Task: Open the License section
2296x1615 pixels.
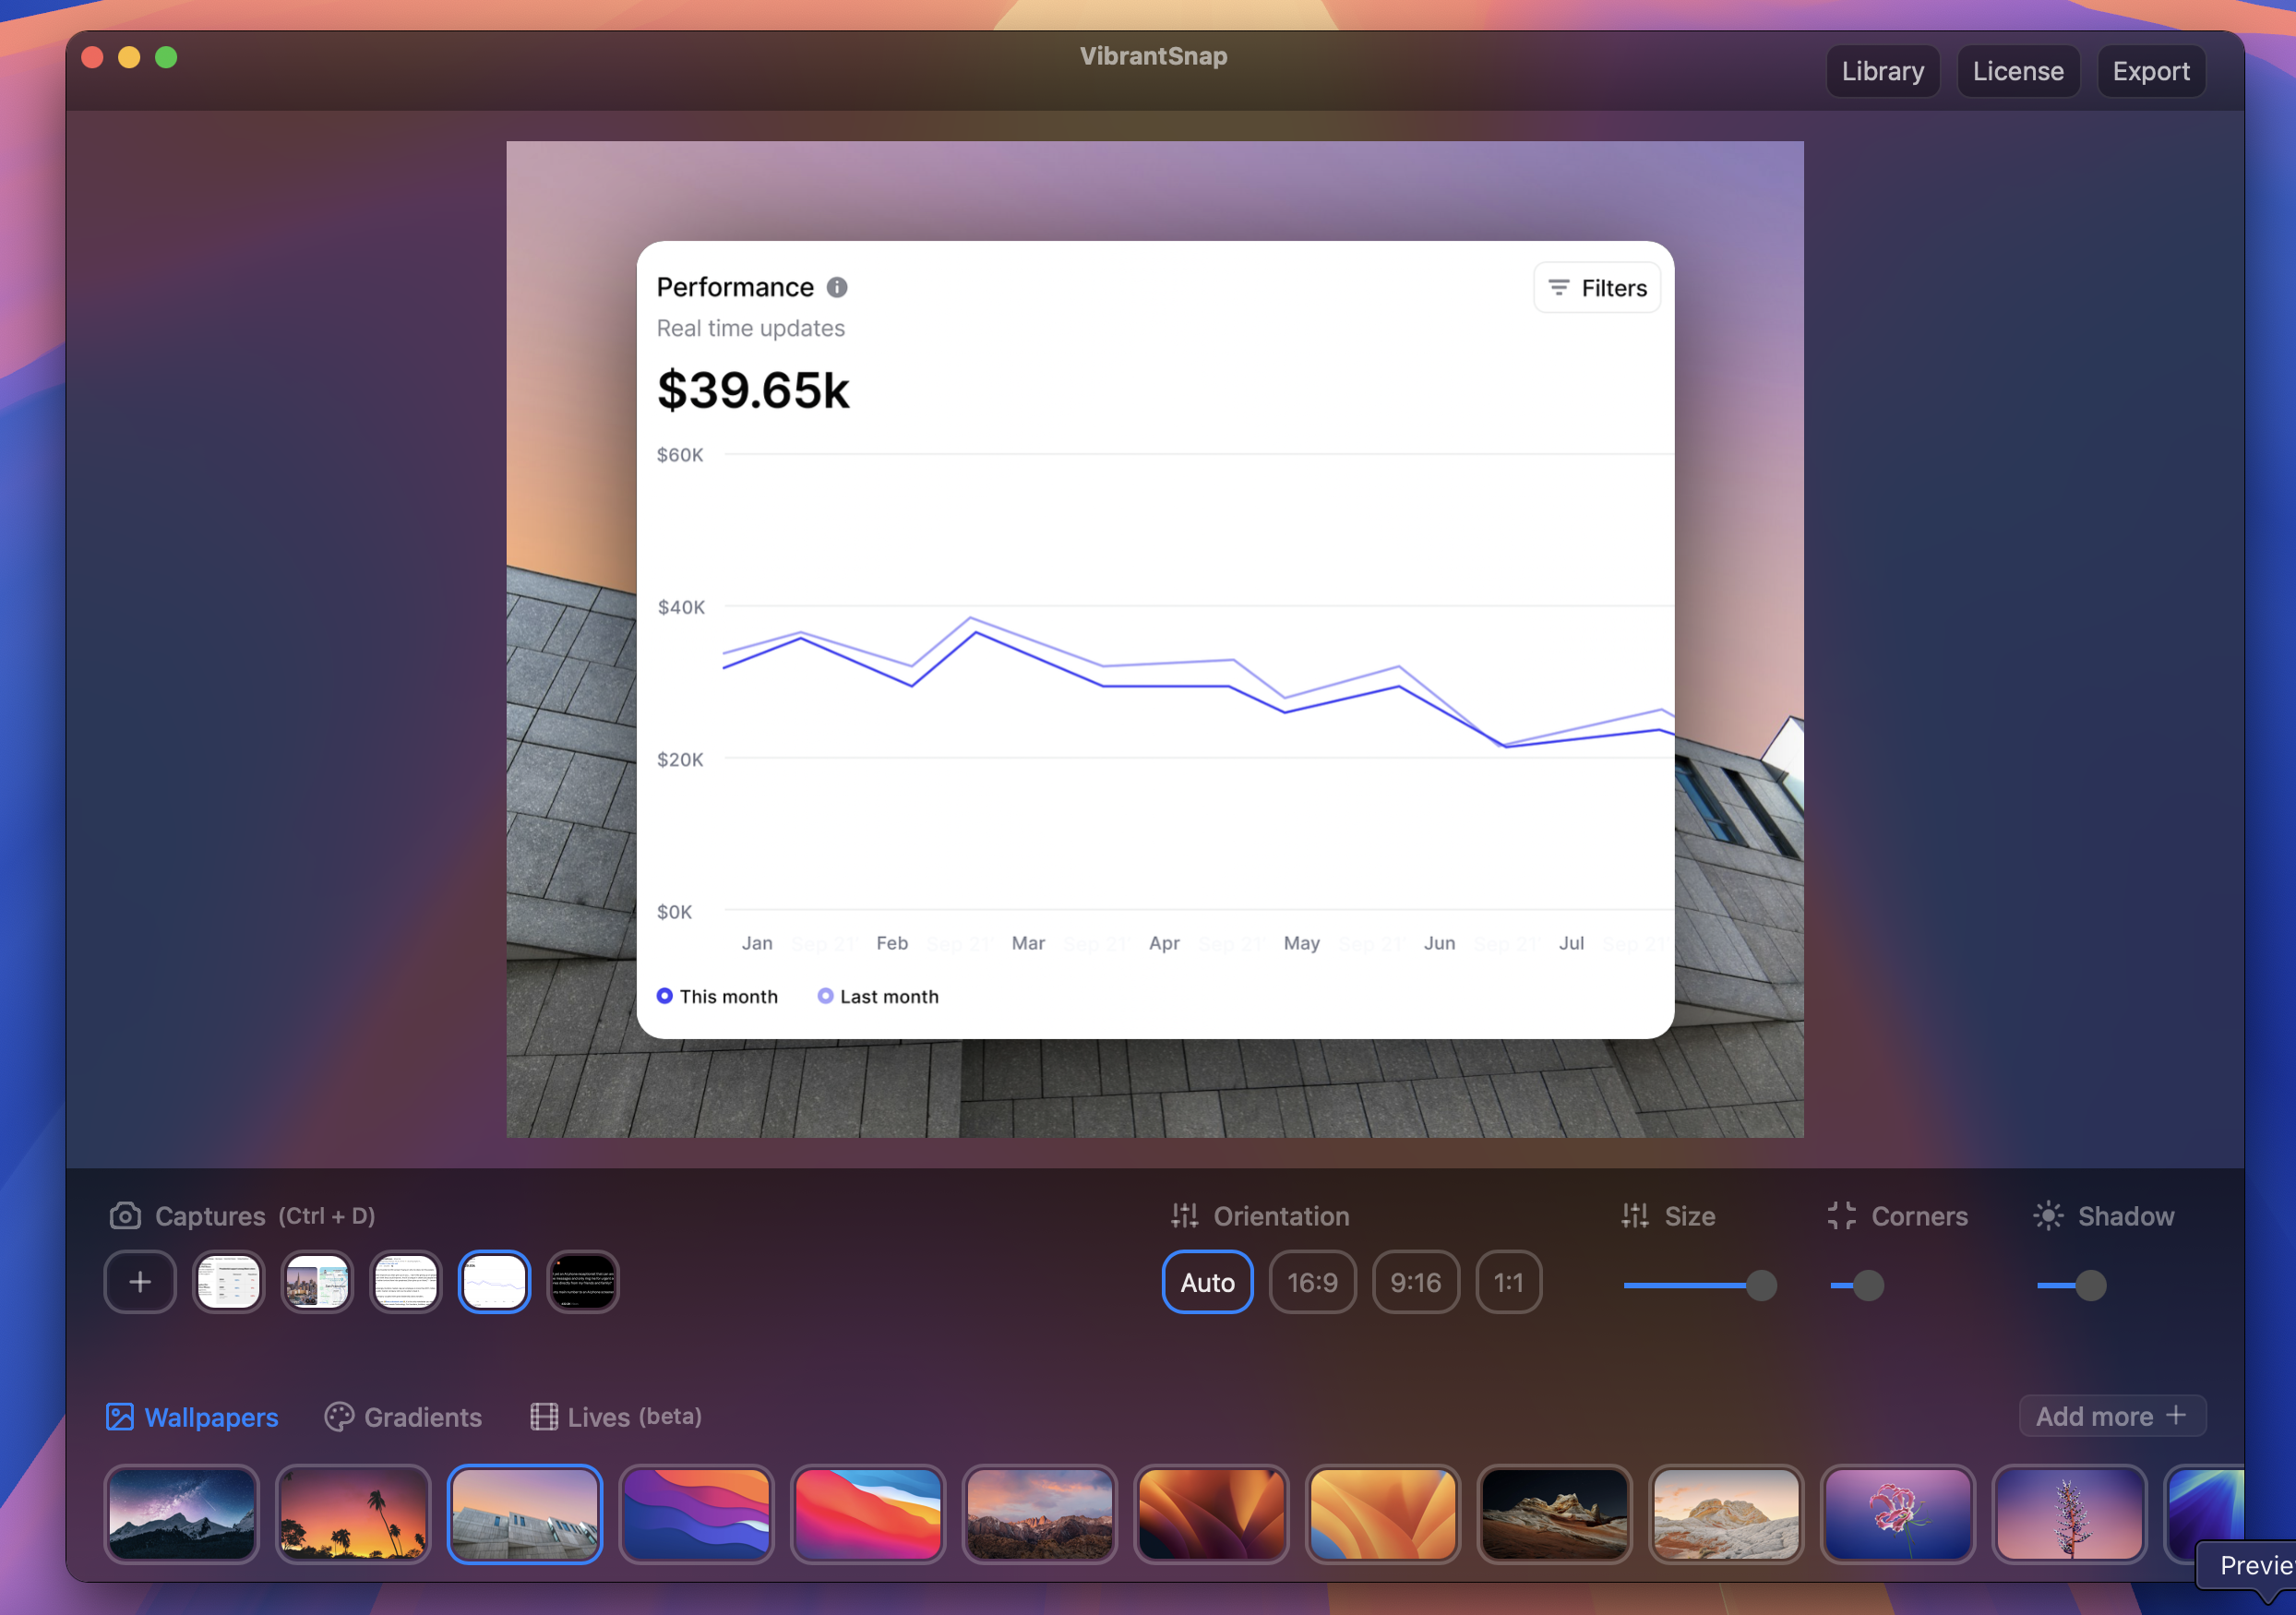Action: click(2018, 70)
